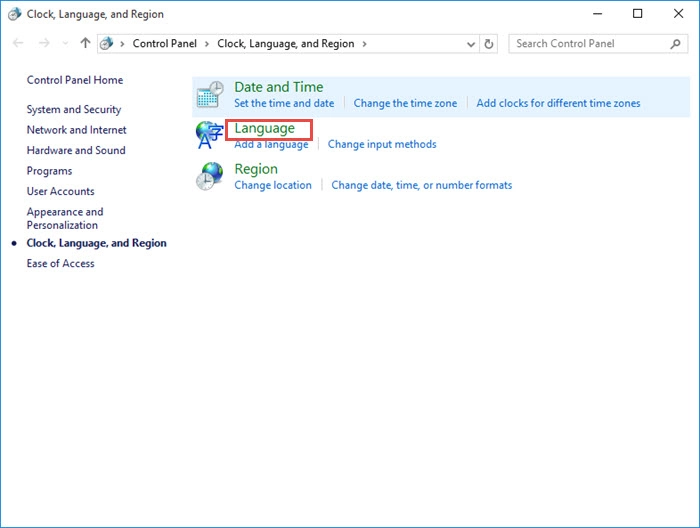
Task: Click Change input methods
Action: coord(382,144)
